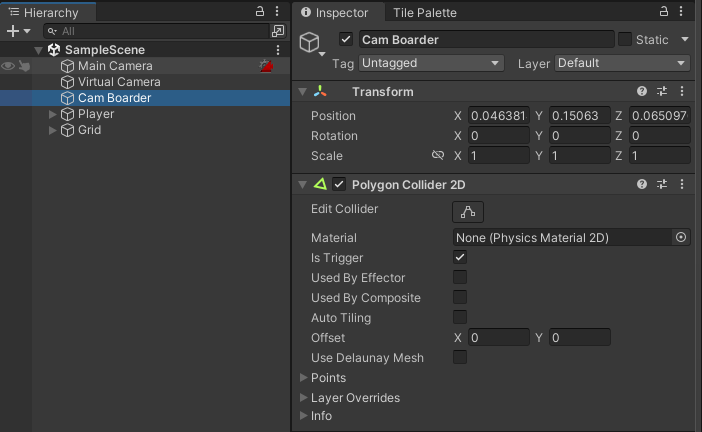Open the Layer dropdown

[623, 63]
